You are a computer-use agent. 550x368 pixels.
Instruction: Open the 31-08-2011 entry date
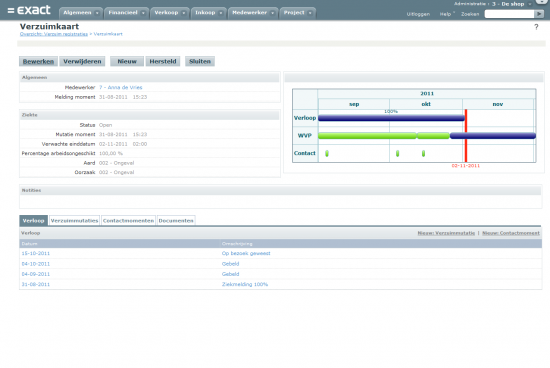[36, 284]
